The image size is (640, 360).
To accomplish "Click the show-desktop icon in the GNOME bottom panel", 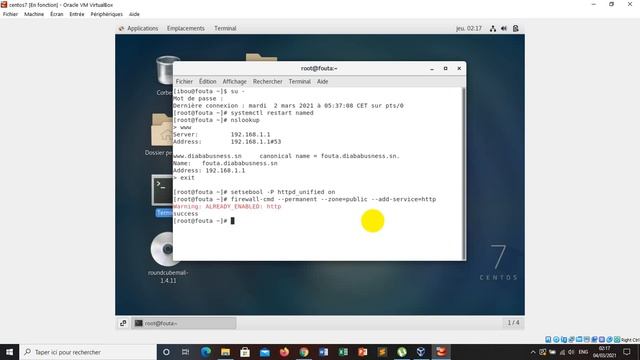I will pos(123,323).
